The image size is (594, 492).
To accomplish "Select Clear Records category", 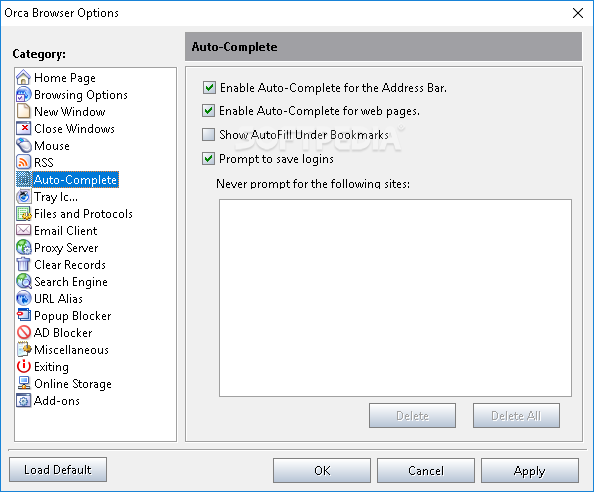I will (70, 265).
